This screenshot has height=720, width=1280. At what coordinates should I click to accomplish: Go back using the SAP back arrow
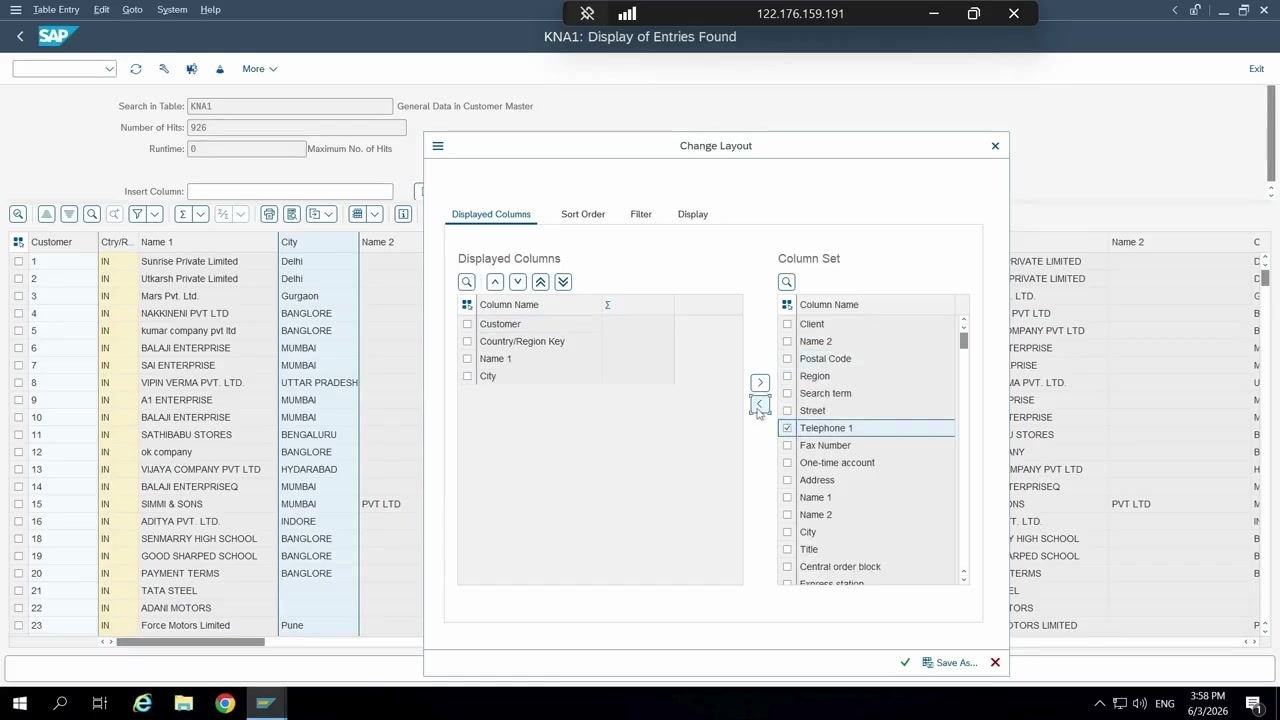pos(20,36)
